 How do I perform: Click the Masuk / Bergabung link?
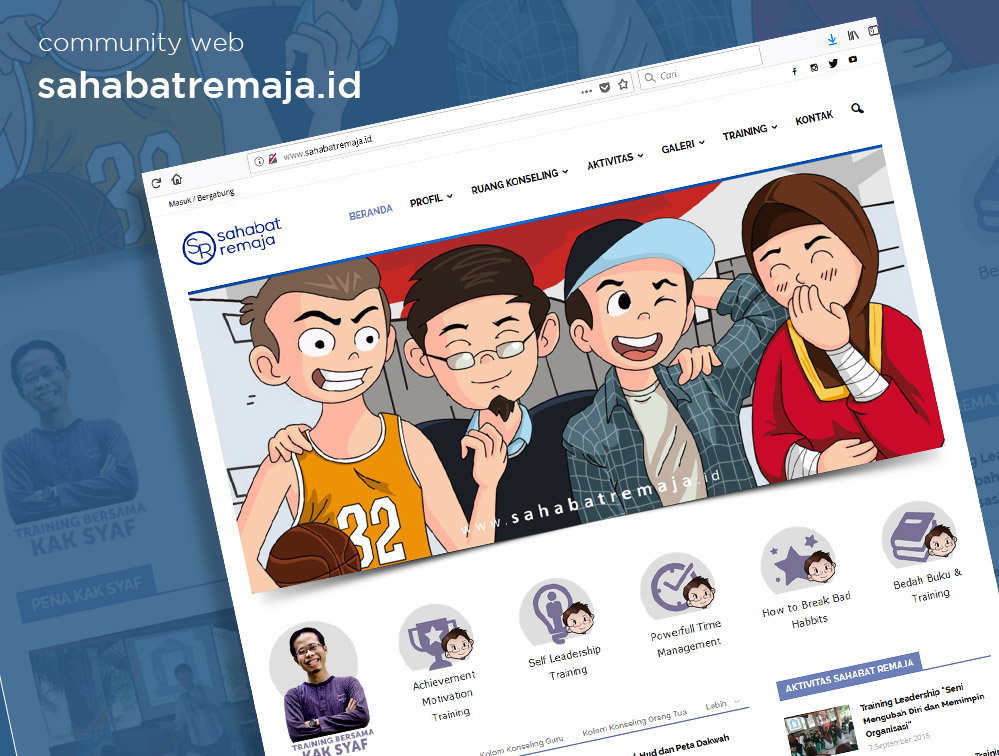pyautogui.click(x=201, y=197)
